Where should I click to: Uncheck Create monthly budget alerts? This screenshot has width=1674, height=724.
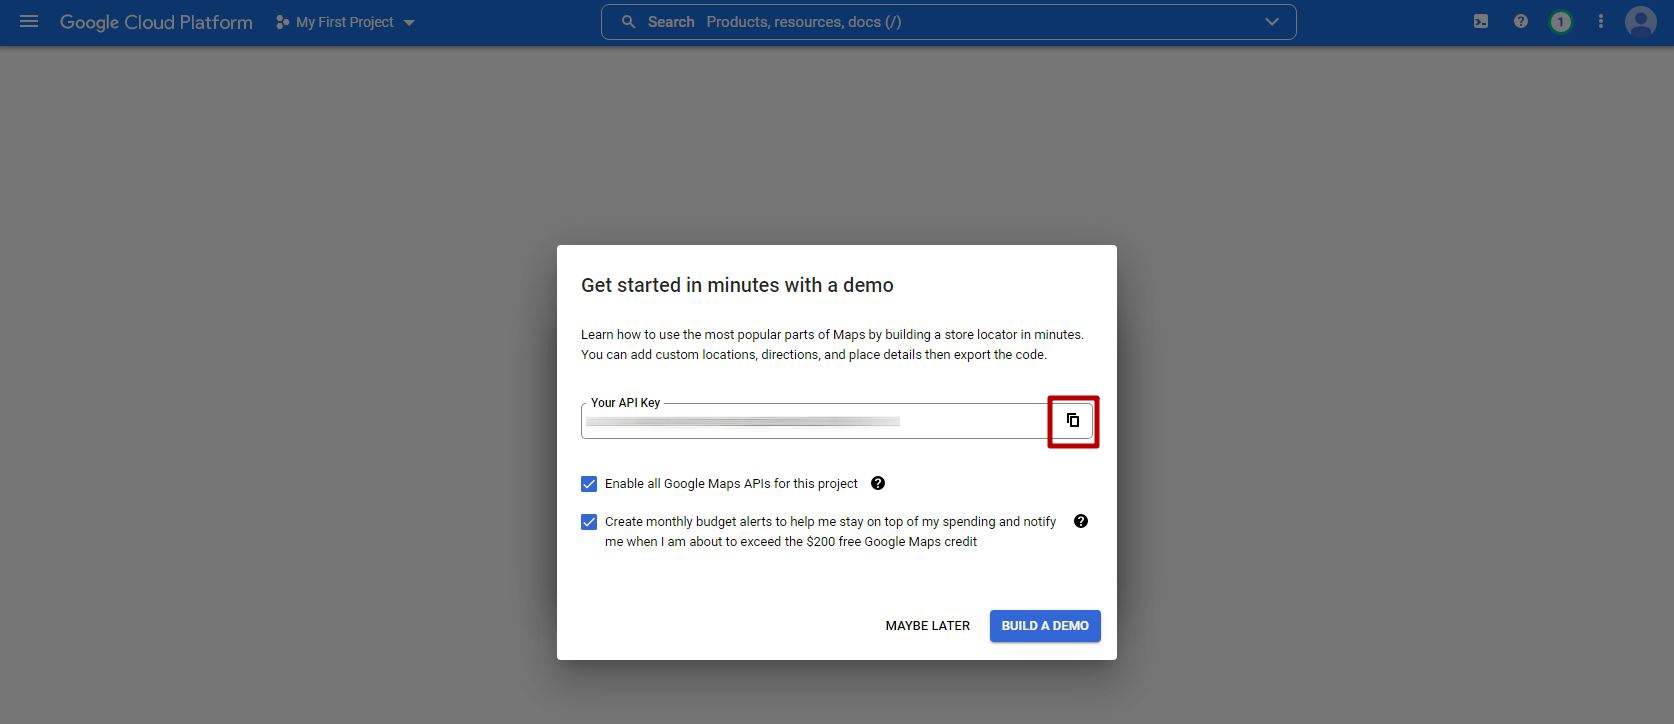[589, 522]
